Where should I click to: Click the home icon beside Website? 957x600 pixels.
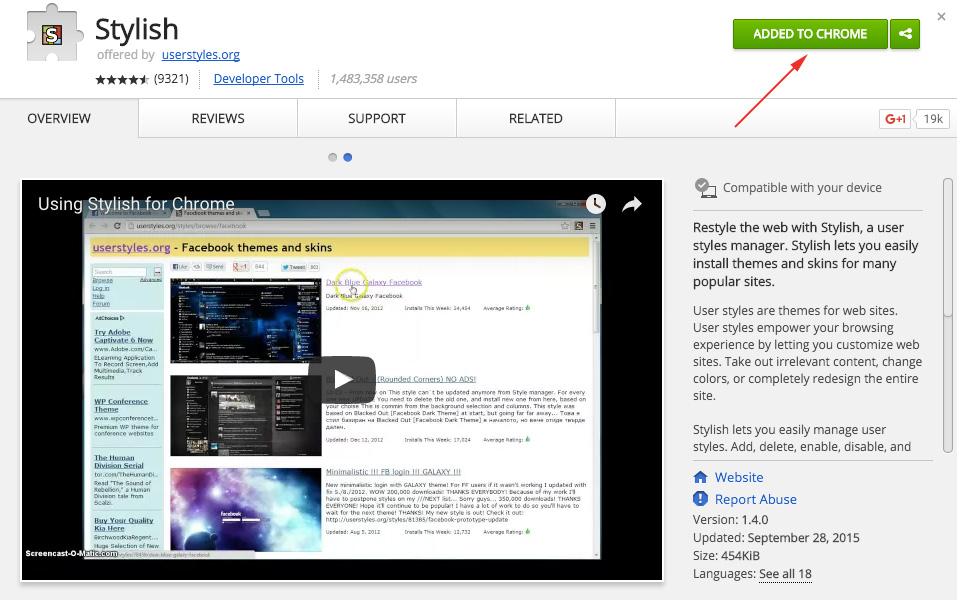tap(701, 477)
